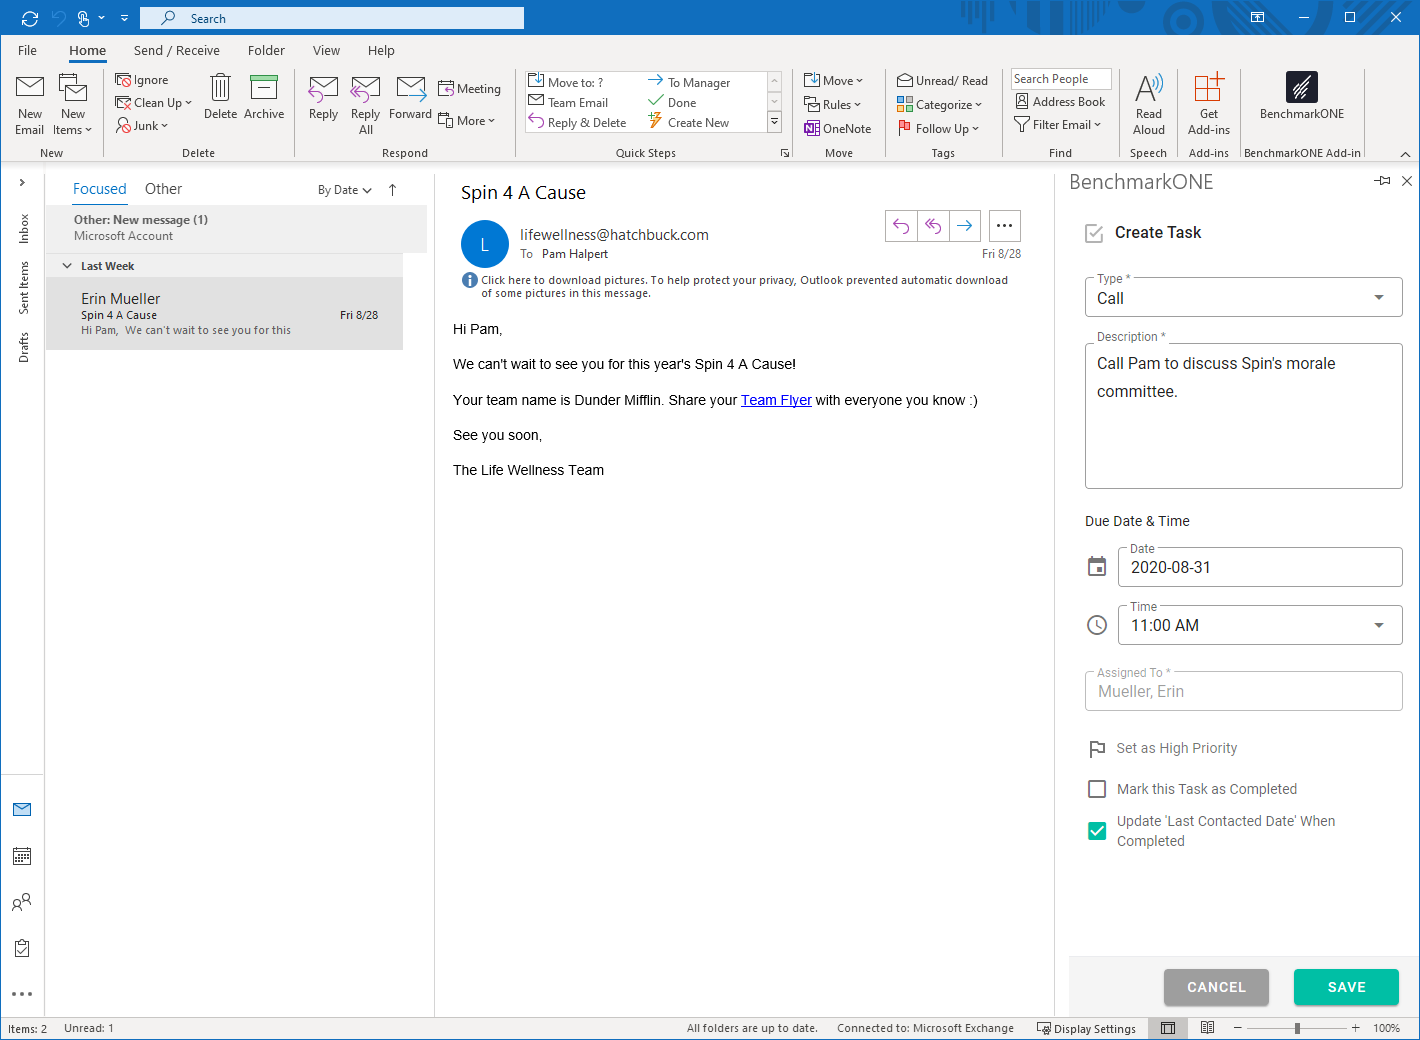1420x1040 pixels.
Task: Click reply-all arrow in message header
Action: tap(933, 226)
